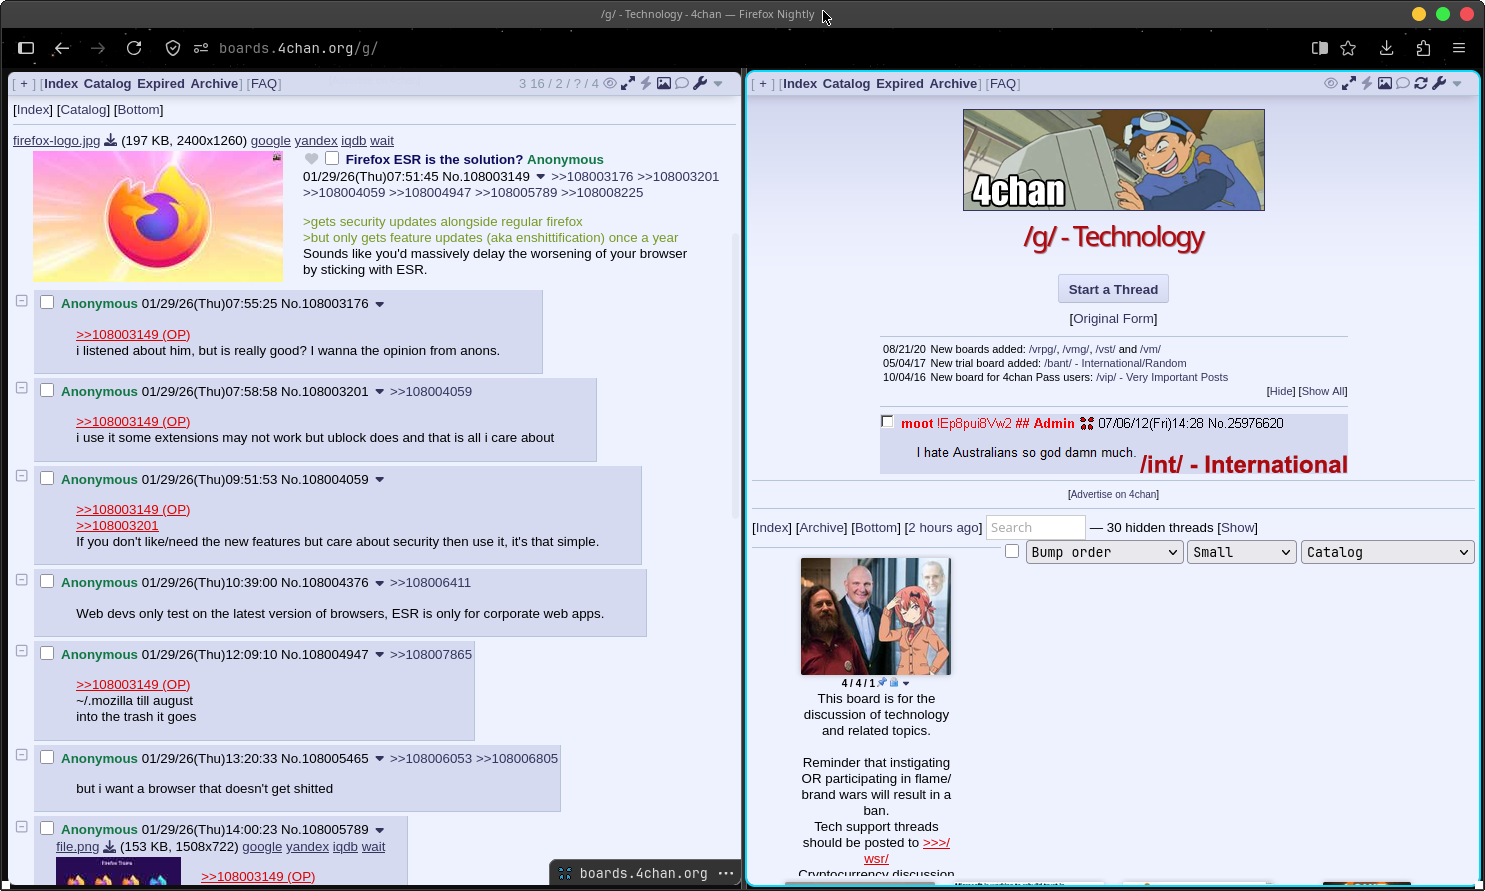Focus the catalog Search field

click(1035, 528)
